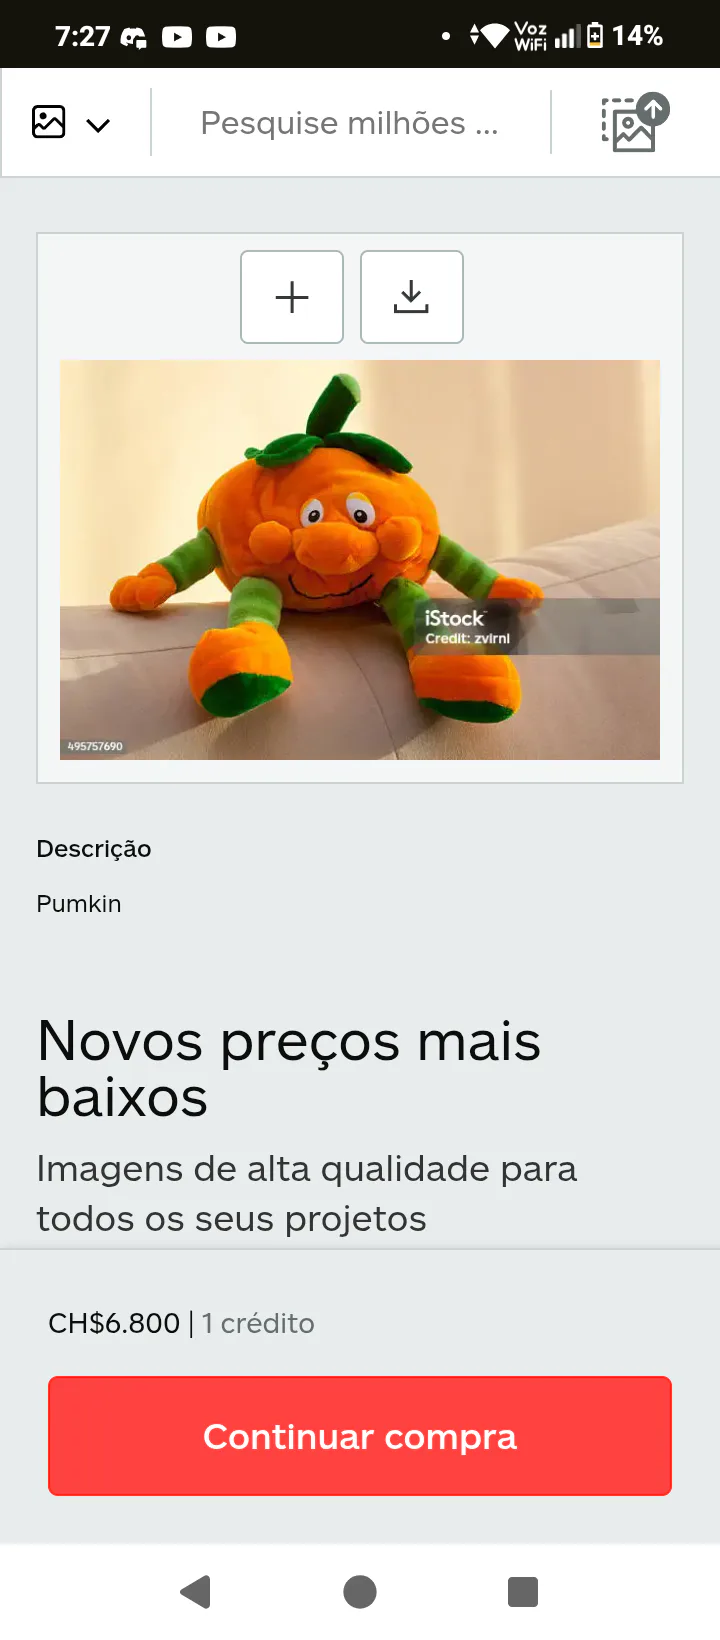Open recent apps with square button

[x=523, y=1591]
